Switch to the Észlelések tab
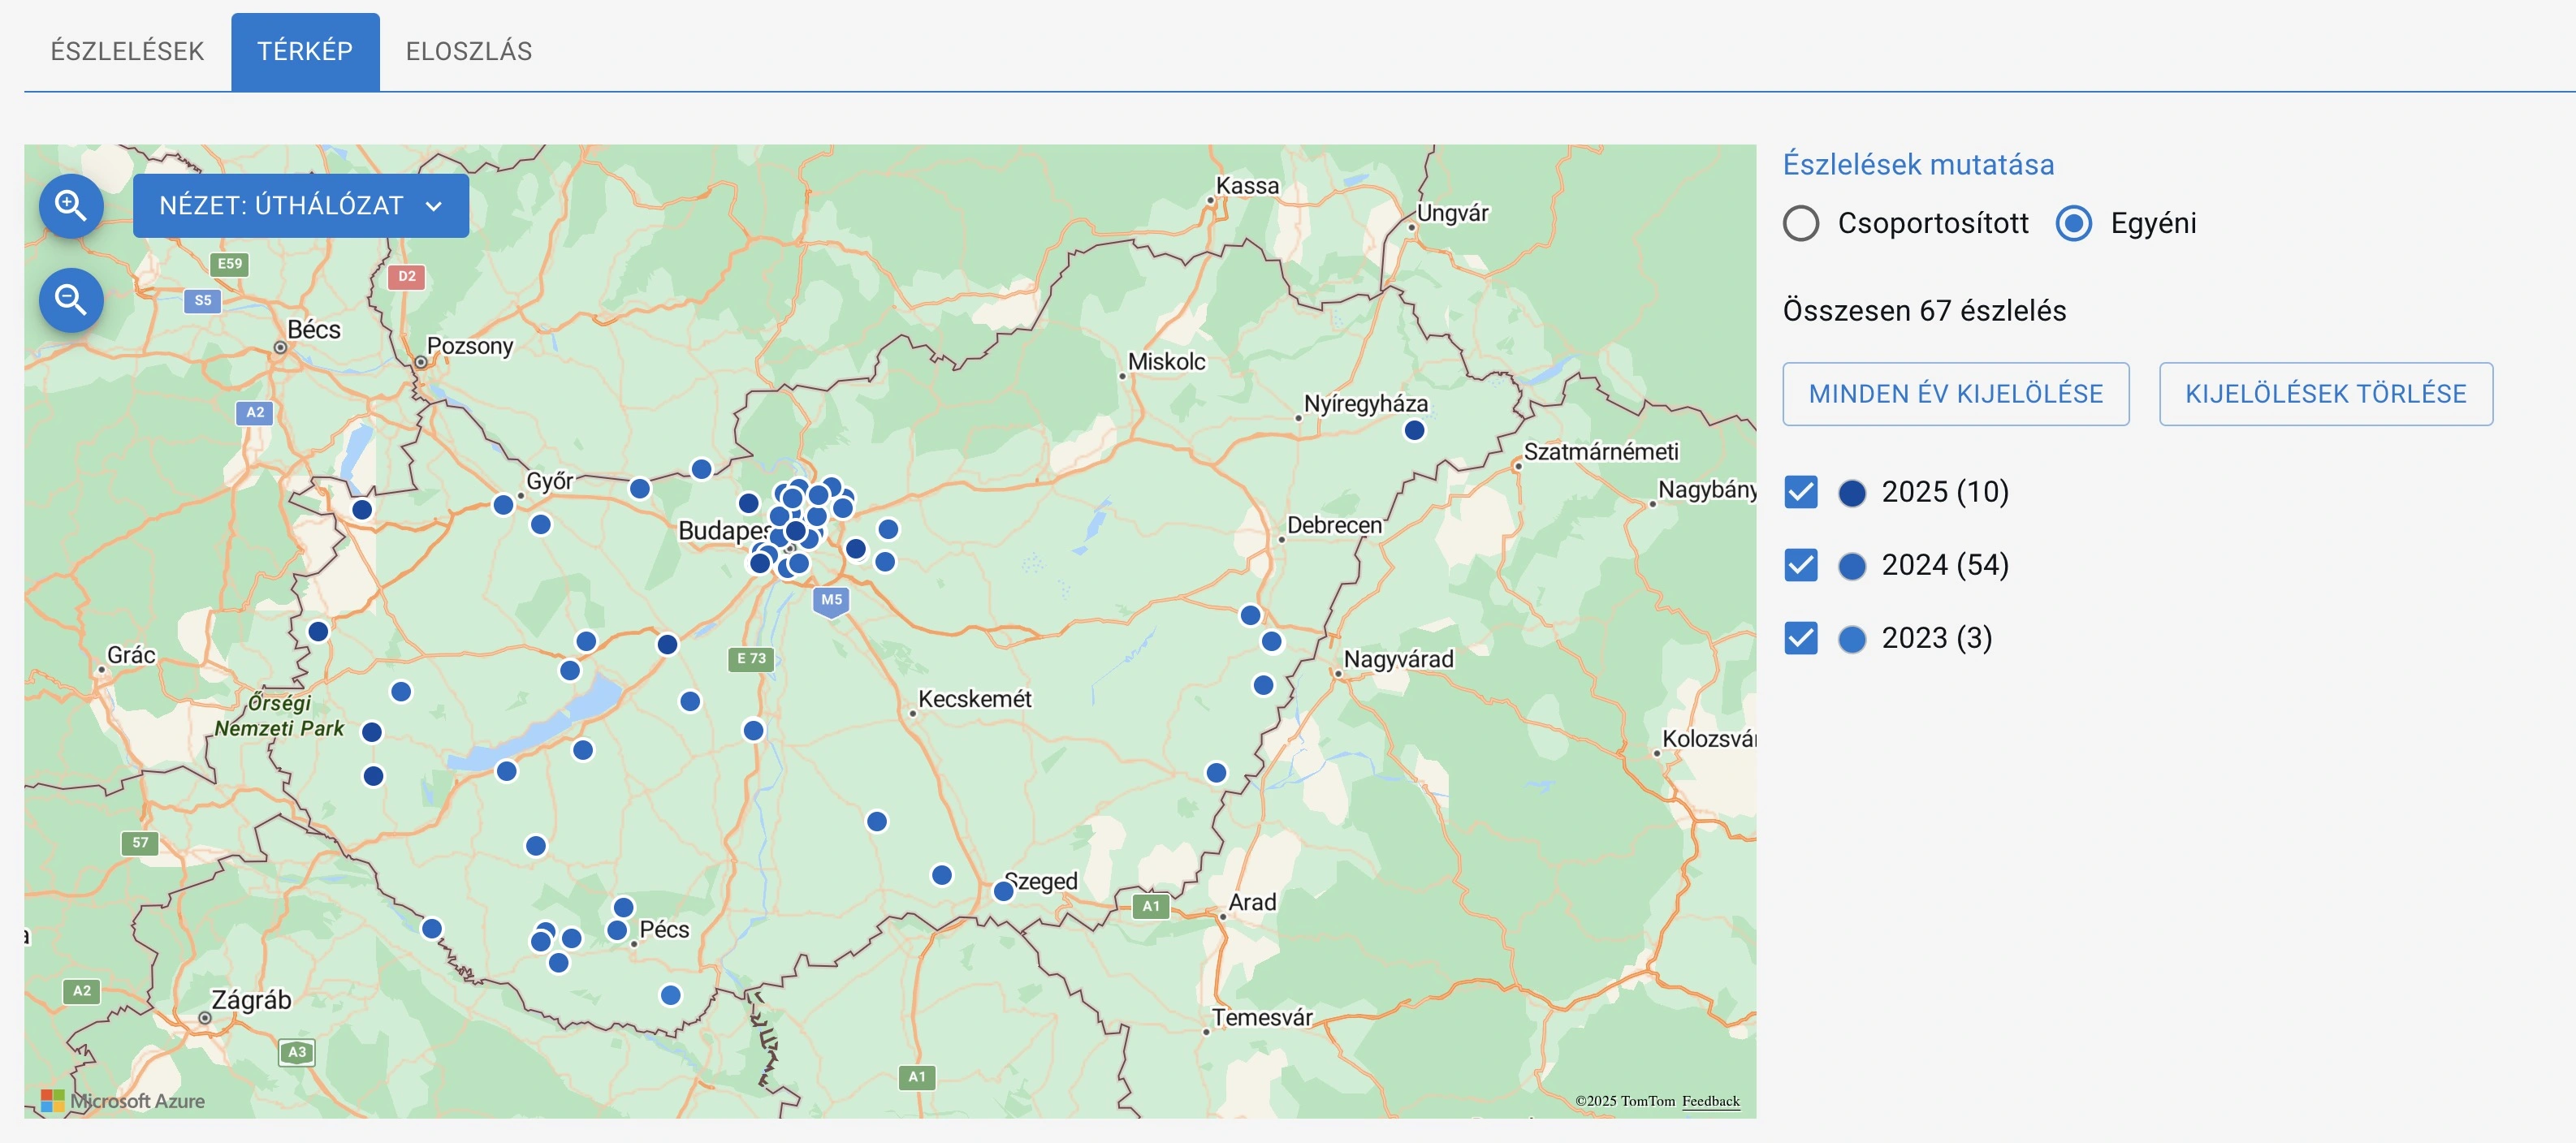The width and height of the screenshot is (2576, 1143). (x=127, y=51)
